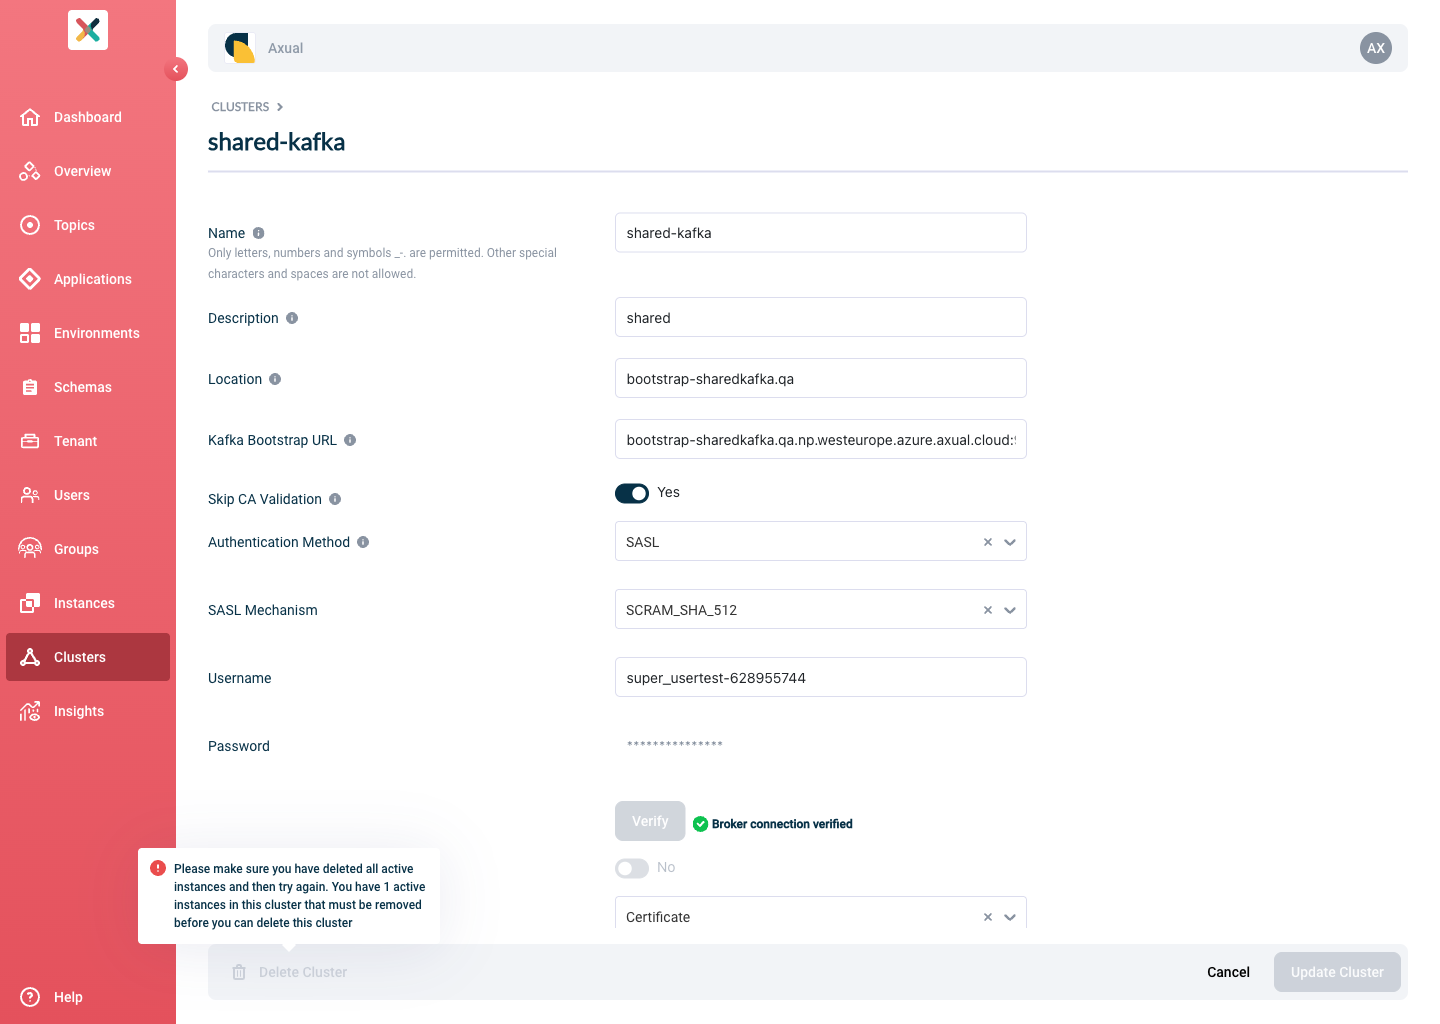Screen dimensions: 1440x1024
Task: Open the AX user avatar menu
Action: [x=1376, y=48]
